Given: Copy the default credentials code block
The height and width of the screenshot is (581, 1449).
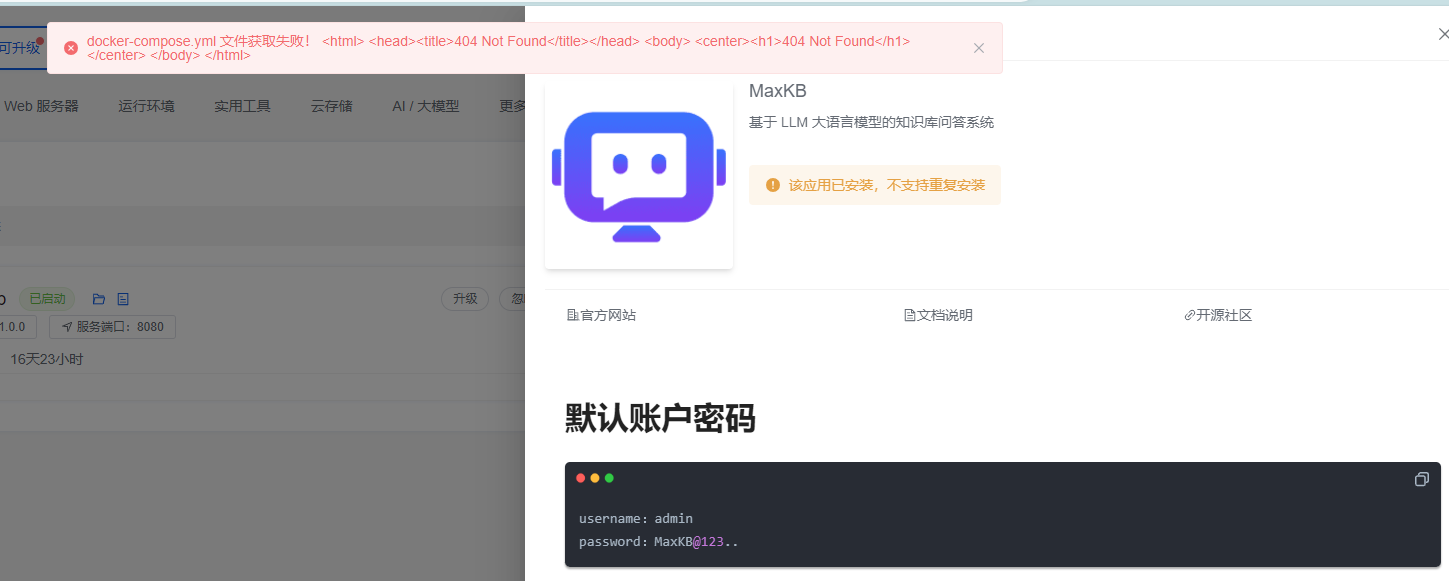Looking at the screenshot, I should (1421, 479).
